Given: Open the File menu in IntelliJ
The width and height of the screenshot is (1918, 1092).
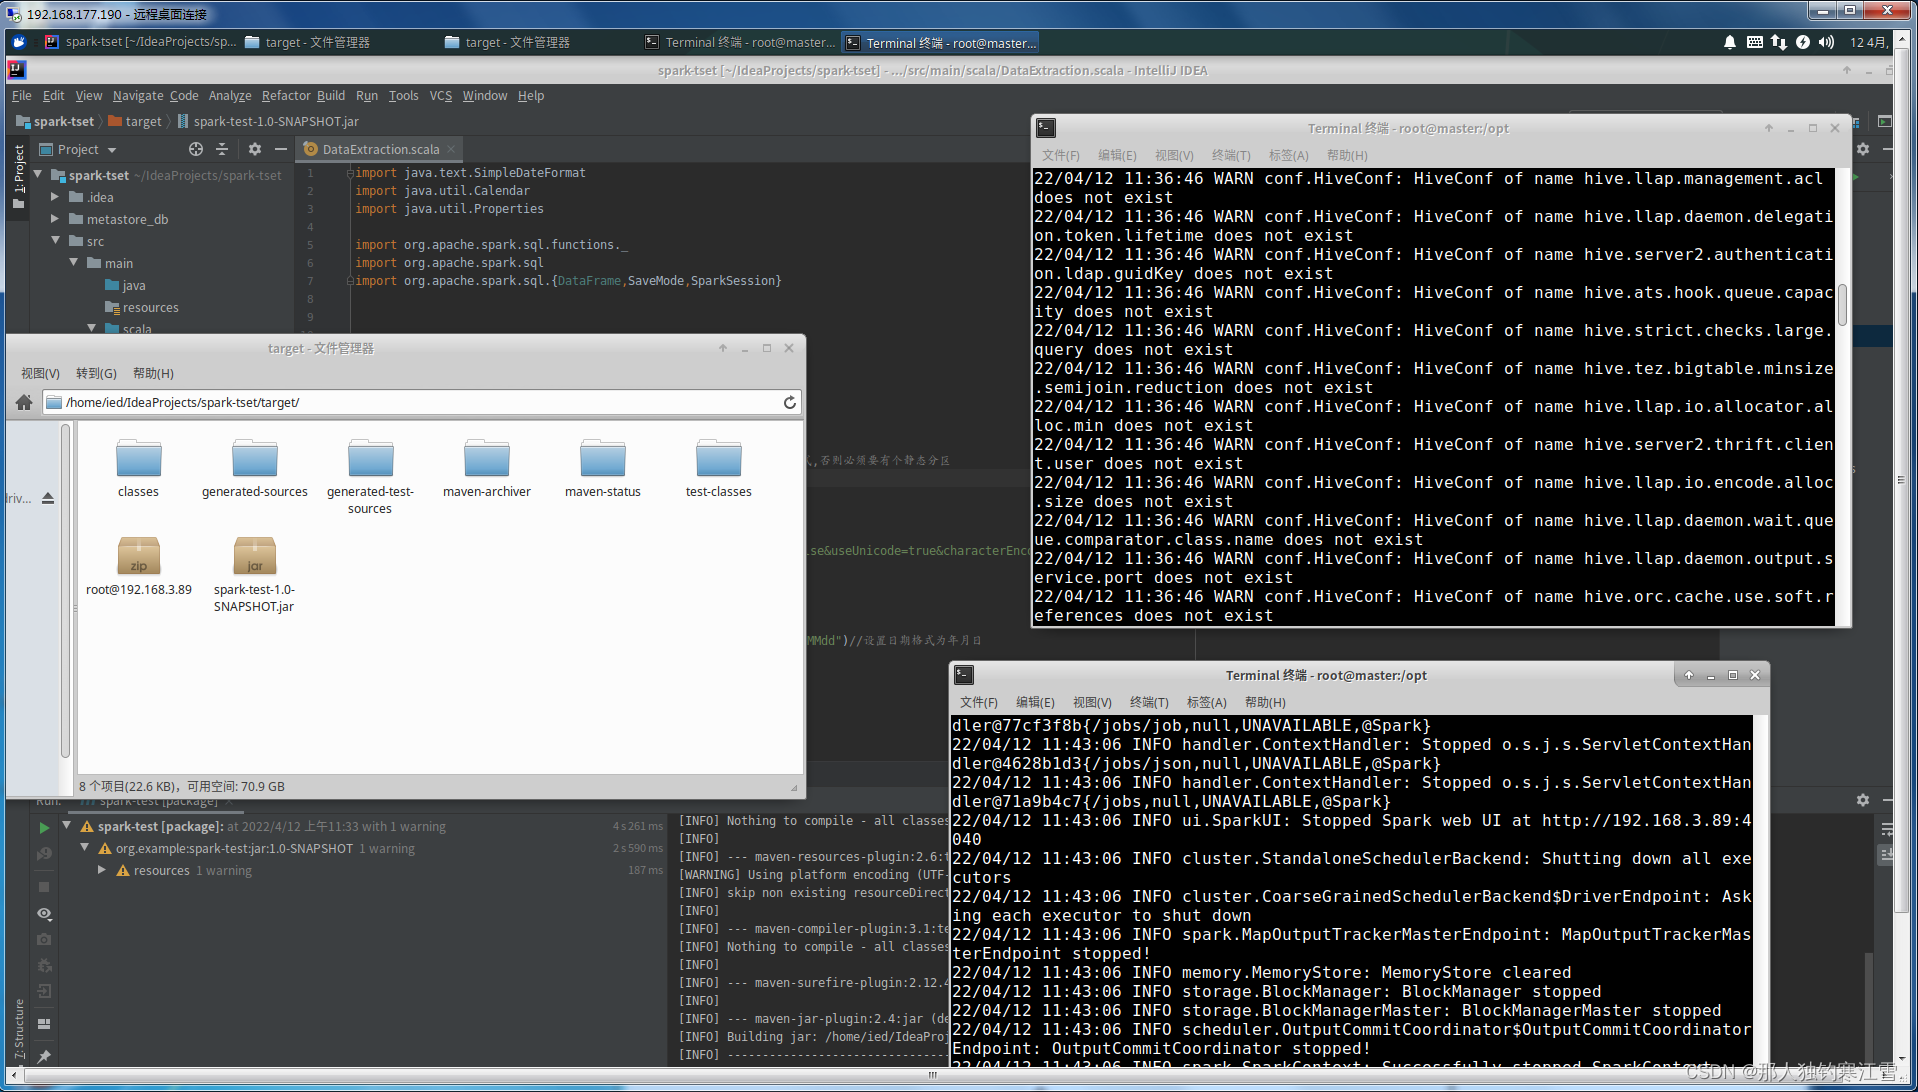Looking at the screenshot, I should click(x=22, y=95).
